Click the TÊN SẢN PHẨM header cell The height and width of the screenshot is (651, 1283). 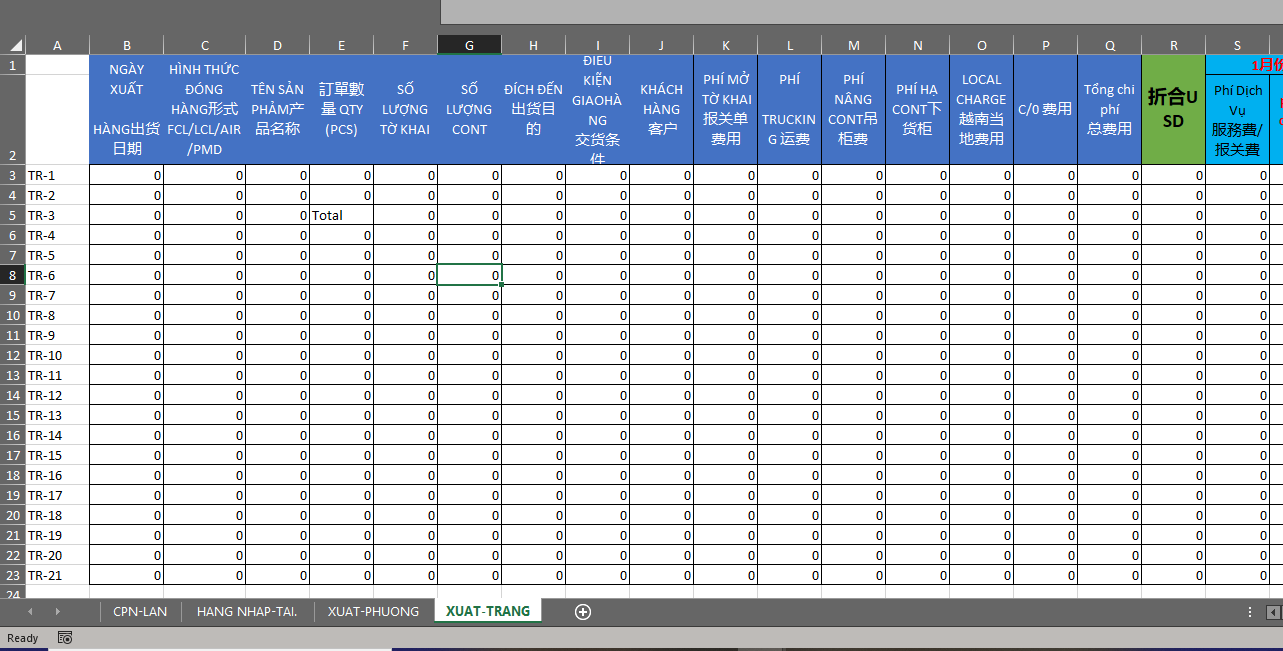pyautogui.click(x=277, y=110)
